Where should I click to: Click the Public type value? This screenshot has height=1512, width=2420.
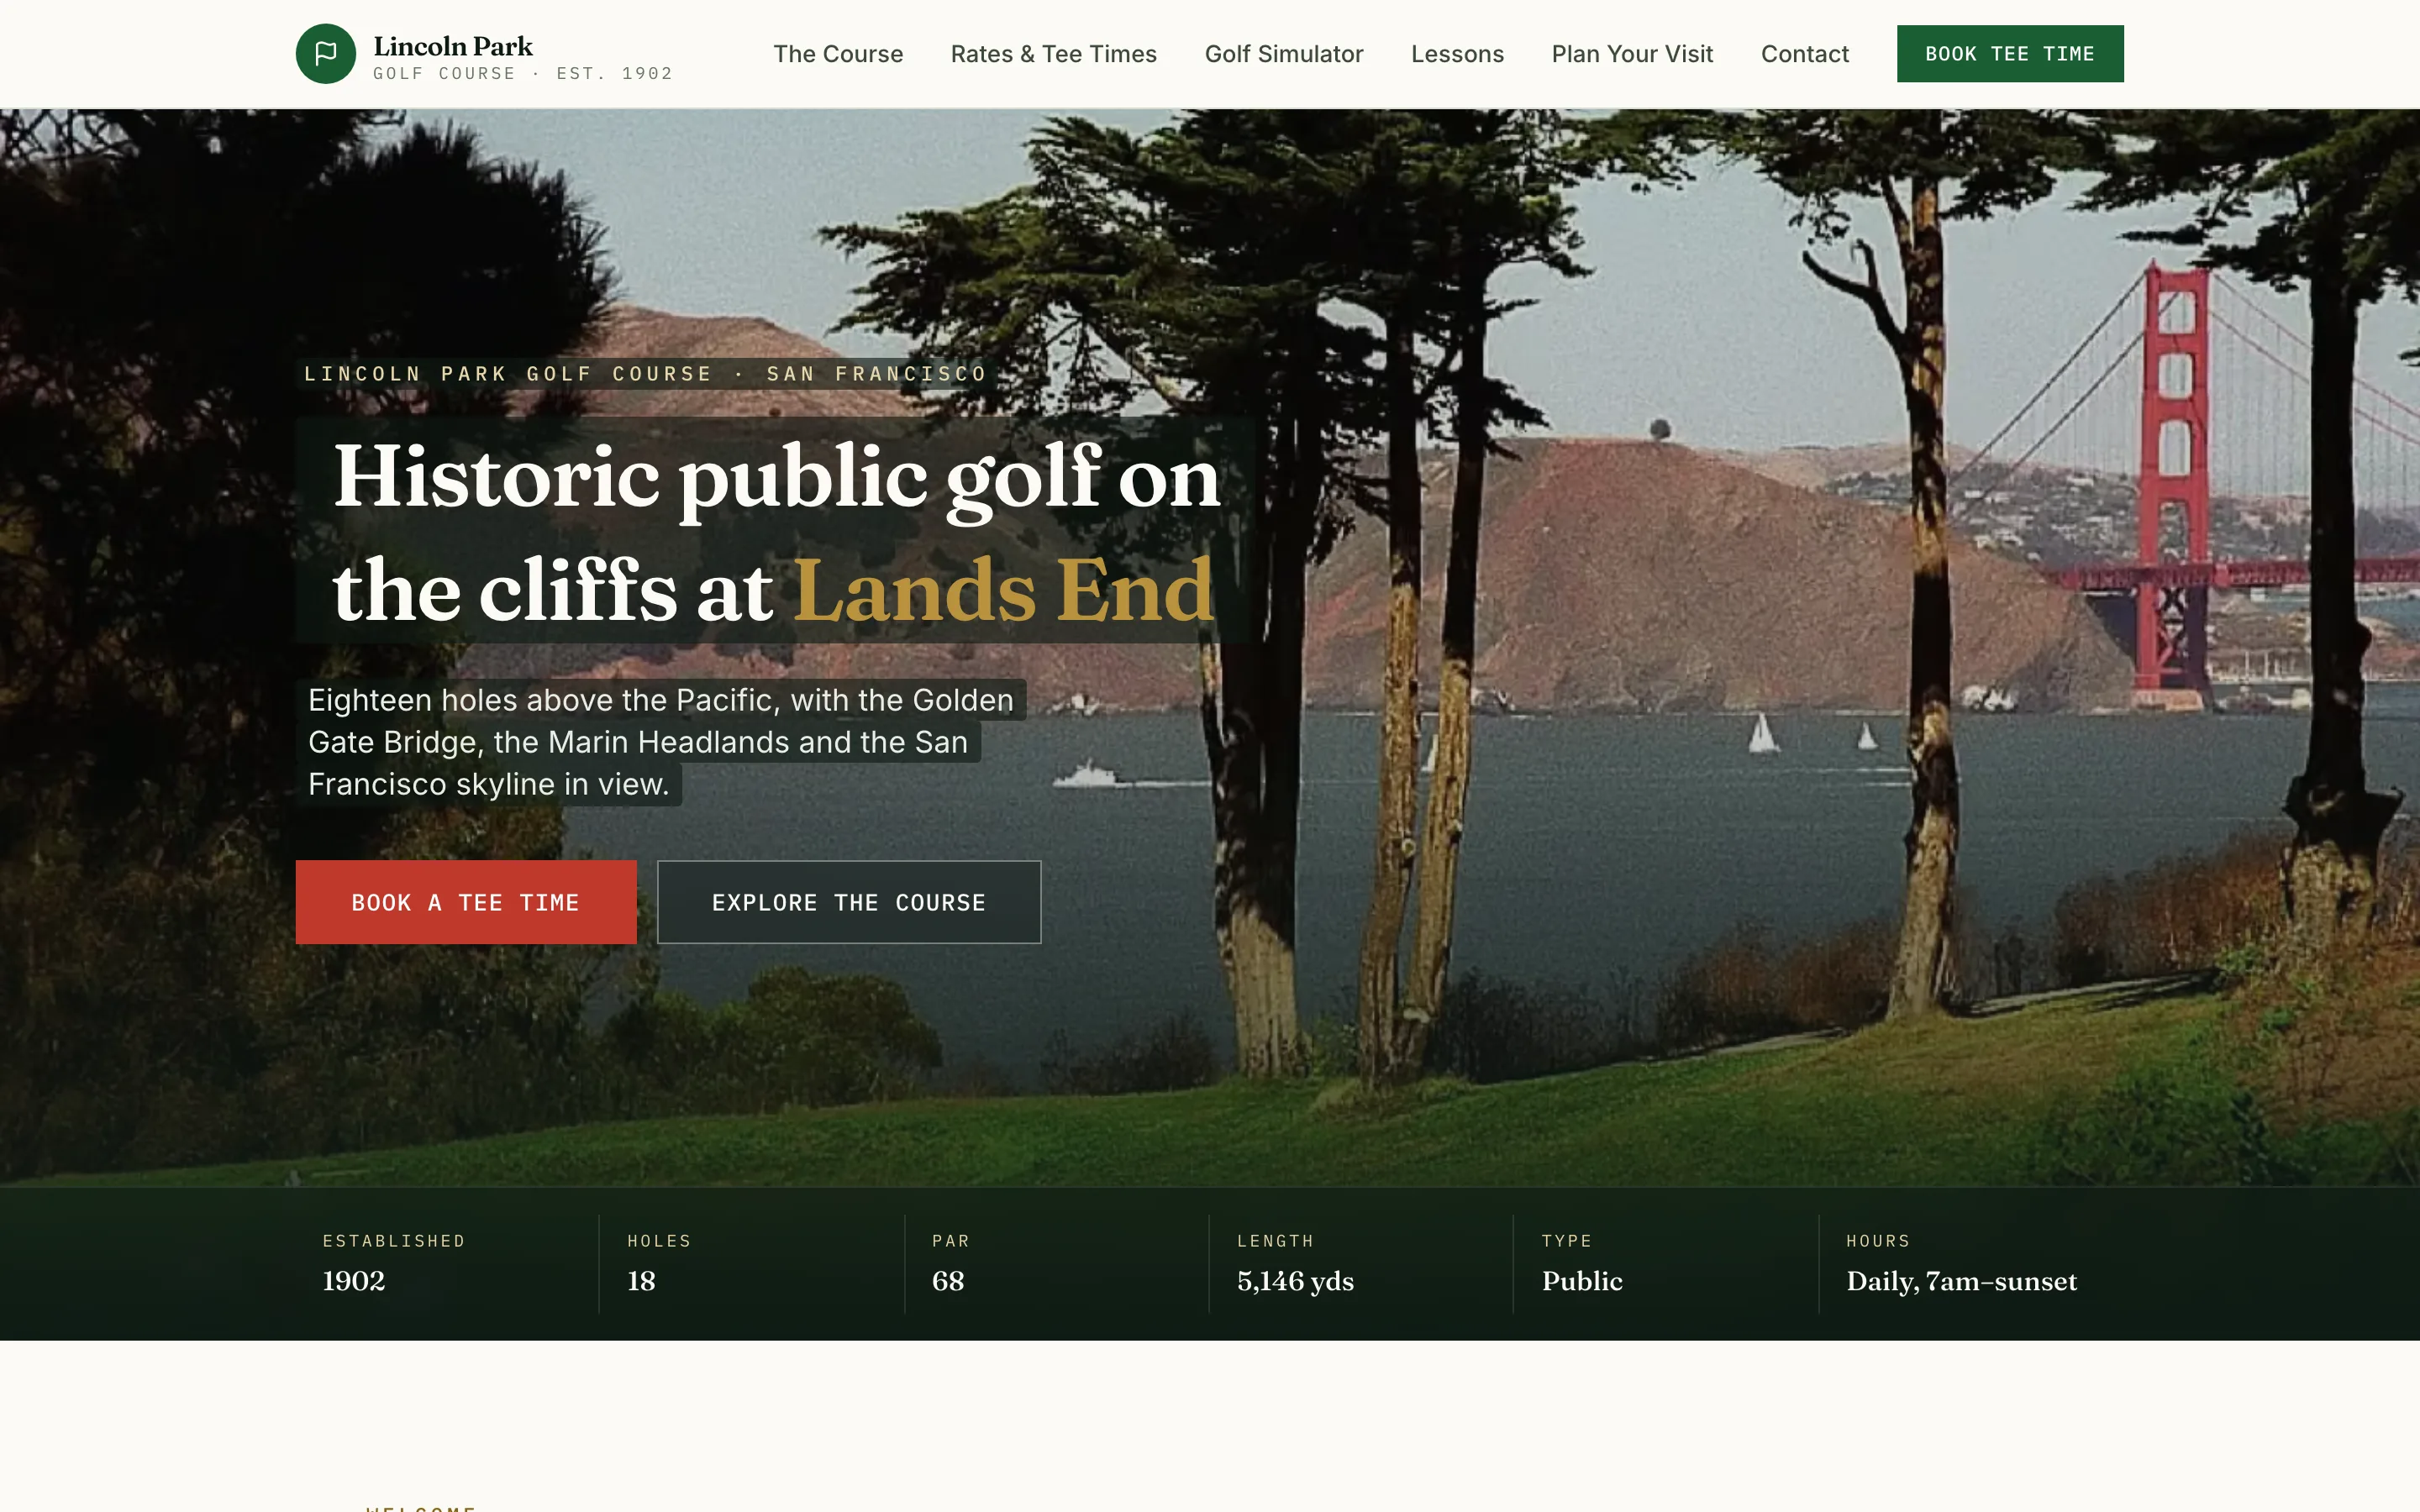[1582, 1281]
